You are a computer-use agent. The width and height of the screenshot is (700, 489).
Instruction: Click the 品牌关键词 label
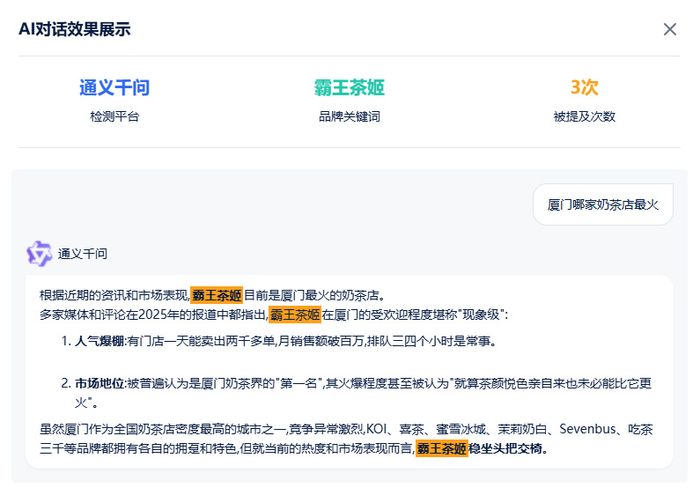tap(349, 117)
